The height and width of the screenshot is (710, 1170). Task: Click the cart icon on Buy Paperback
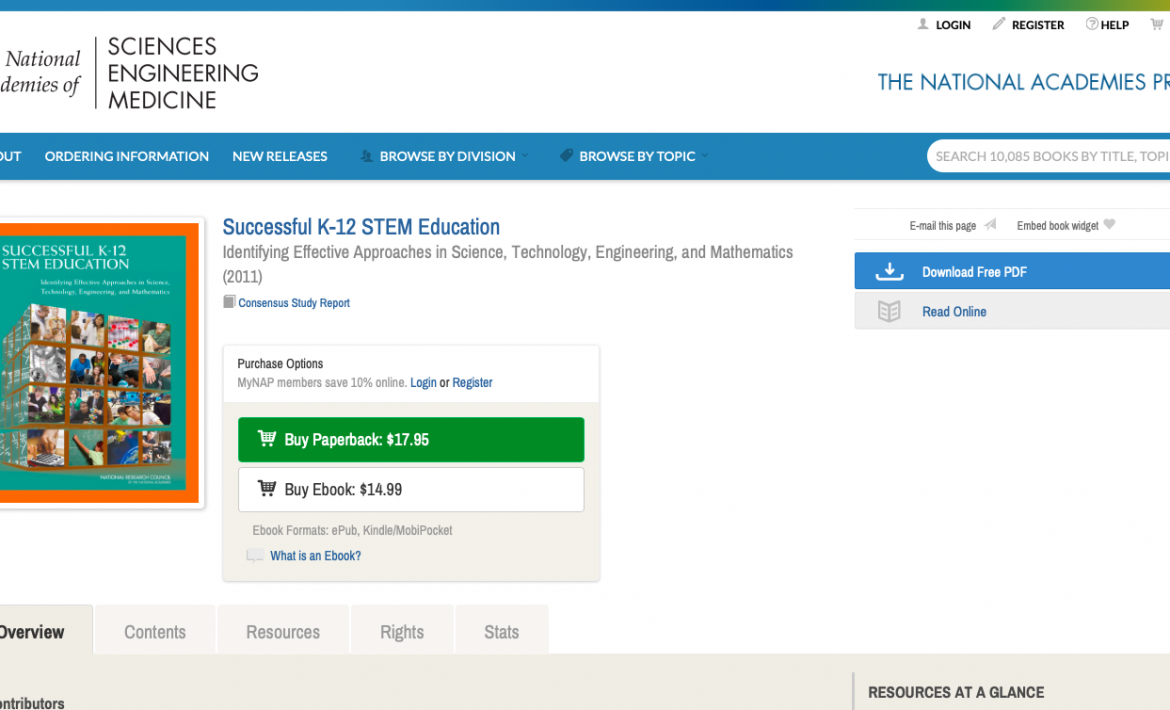[266, 439]
